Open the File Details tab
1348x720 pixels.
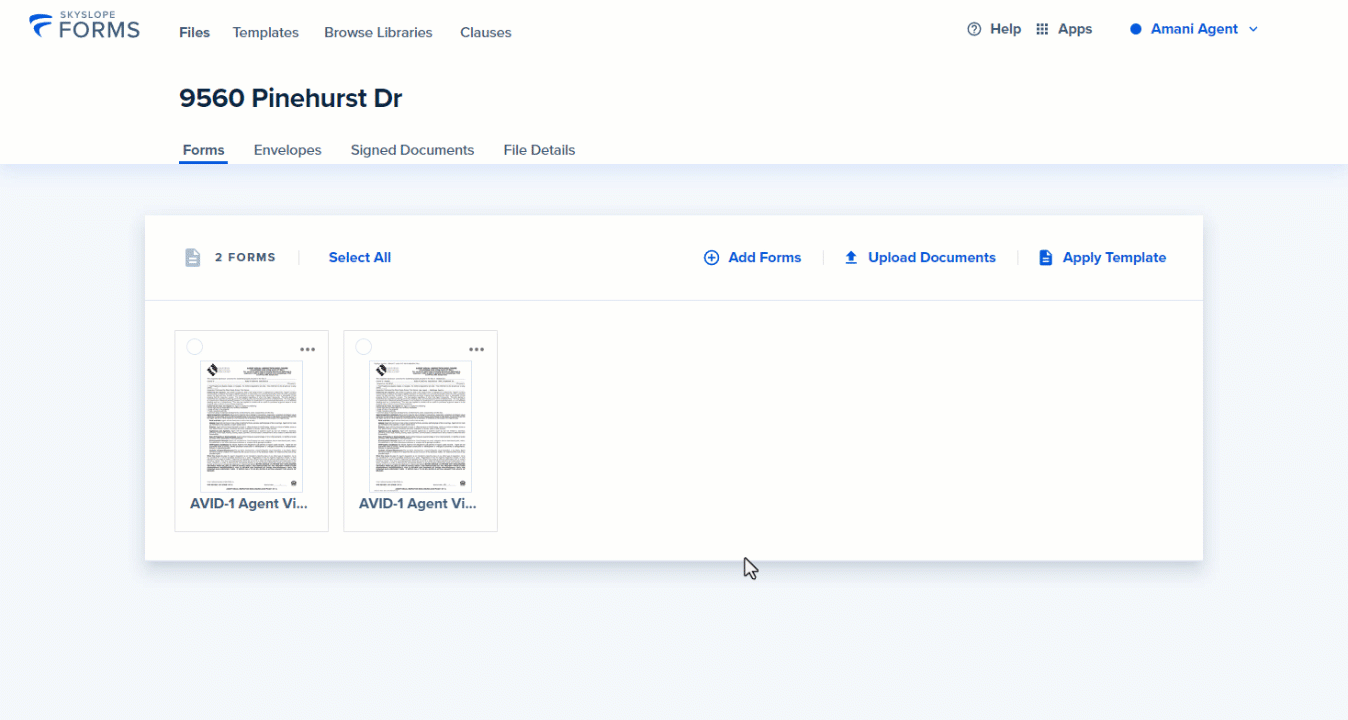click(539, 150)
